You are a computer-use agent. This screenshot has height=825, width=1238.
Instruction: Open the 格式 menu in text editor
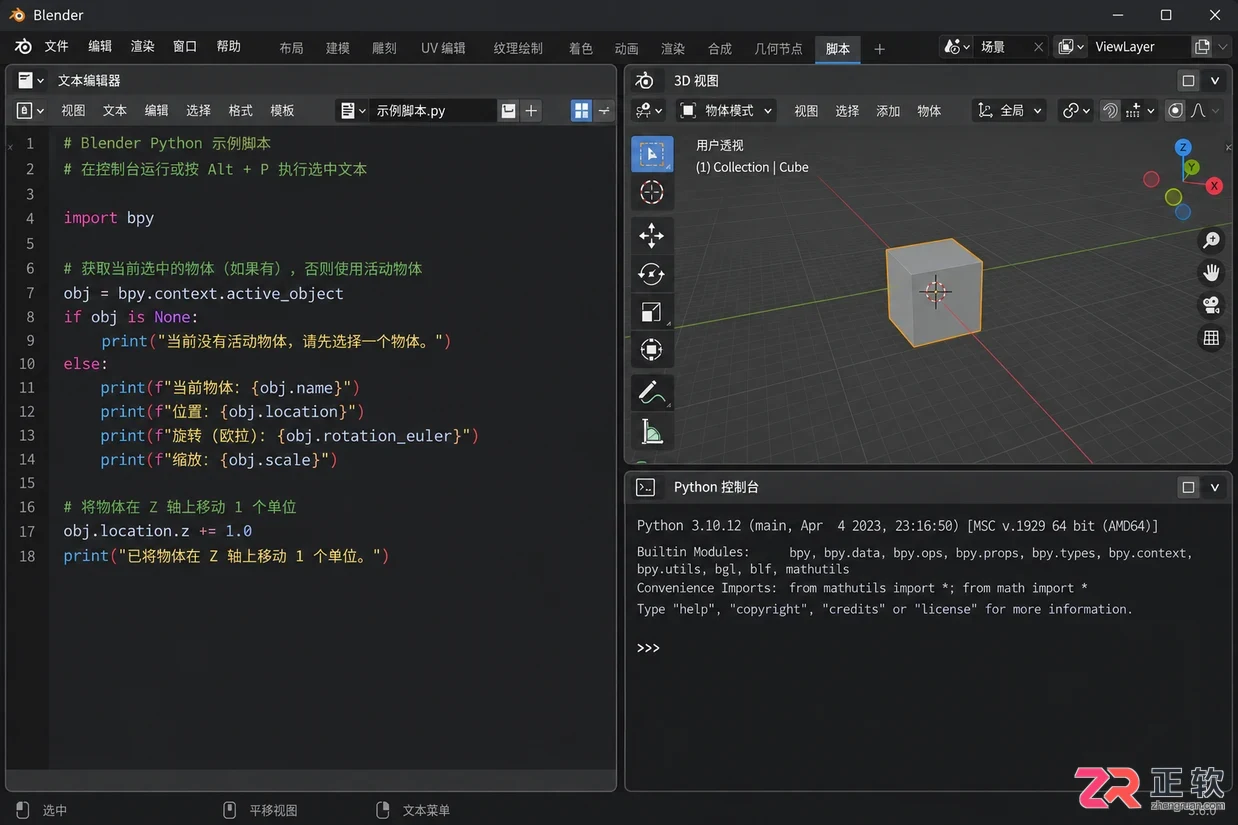240,111
